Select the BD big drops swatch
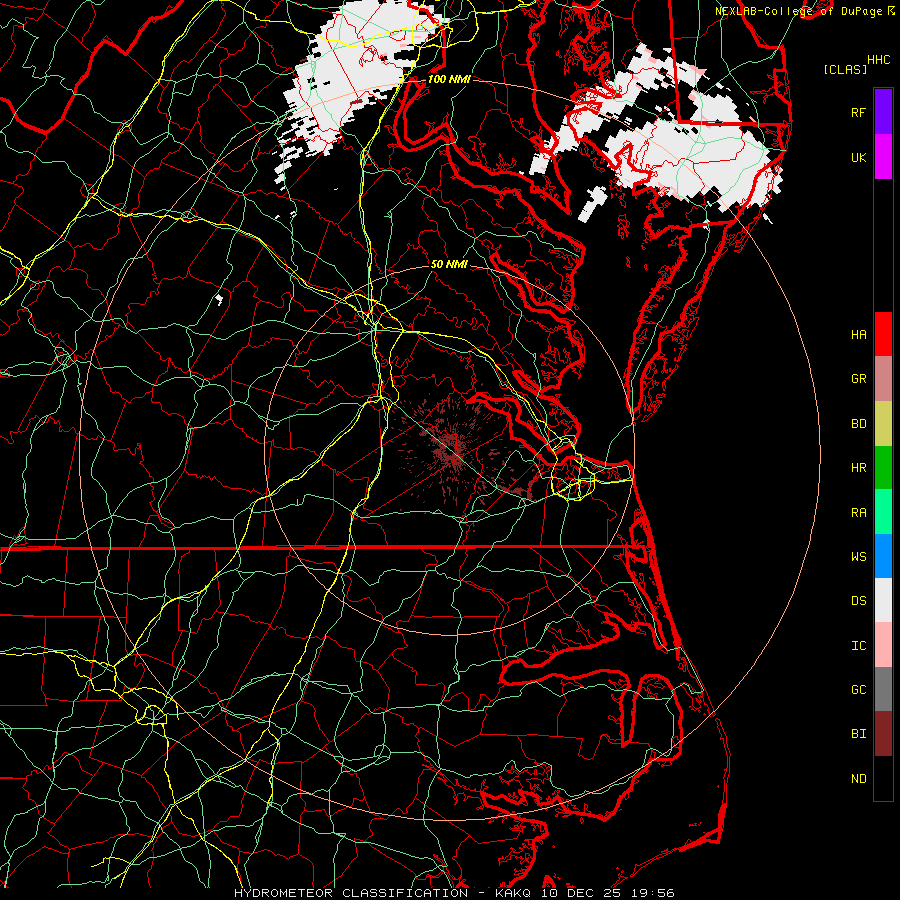 [x=883, y=423]
